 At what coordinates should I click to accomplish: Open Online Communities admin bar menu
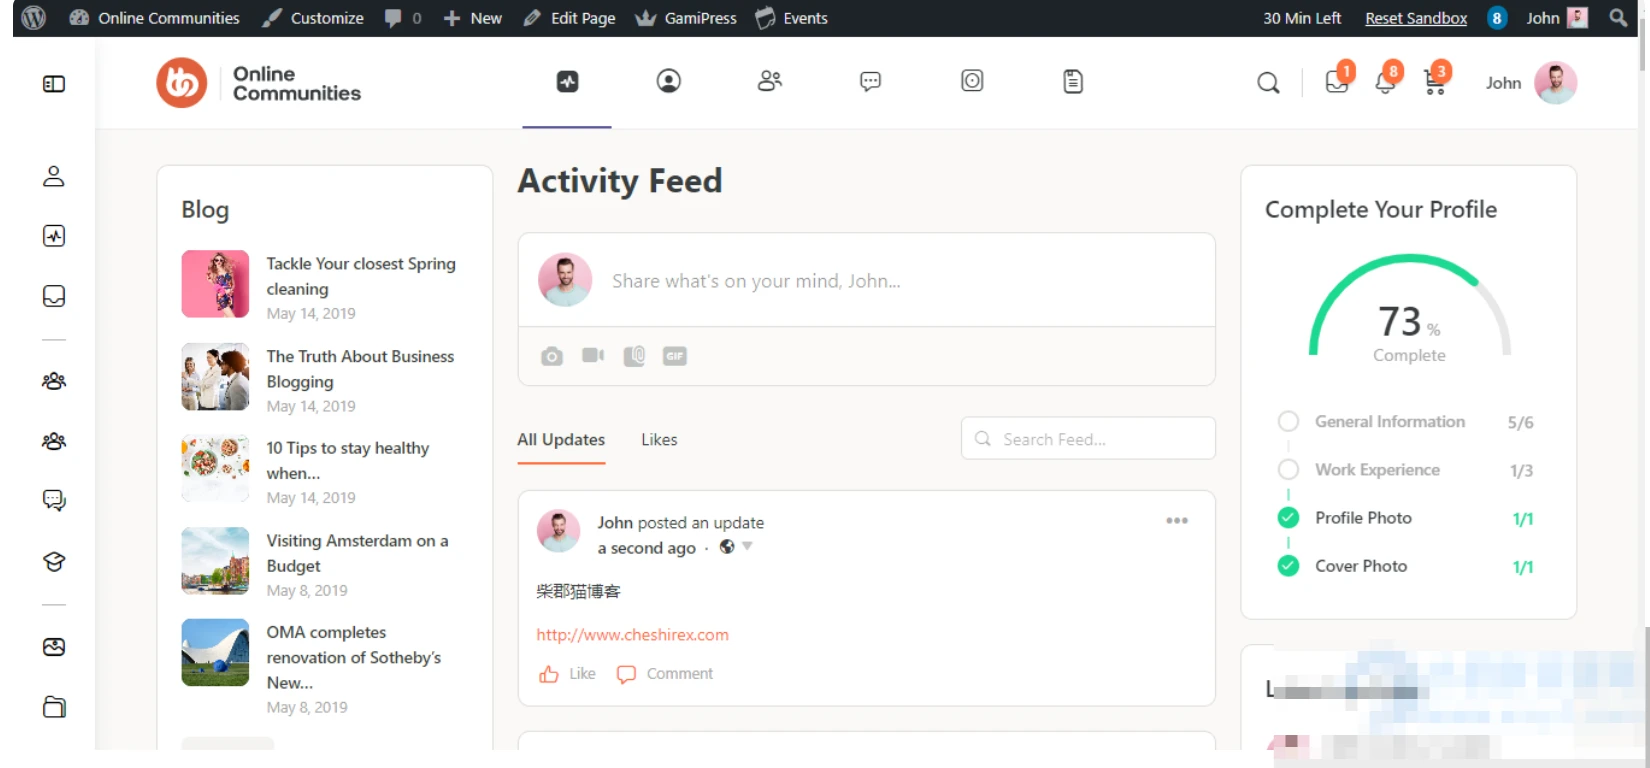(154, 18)
